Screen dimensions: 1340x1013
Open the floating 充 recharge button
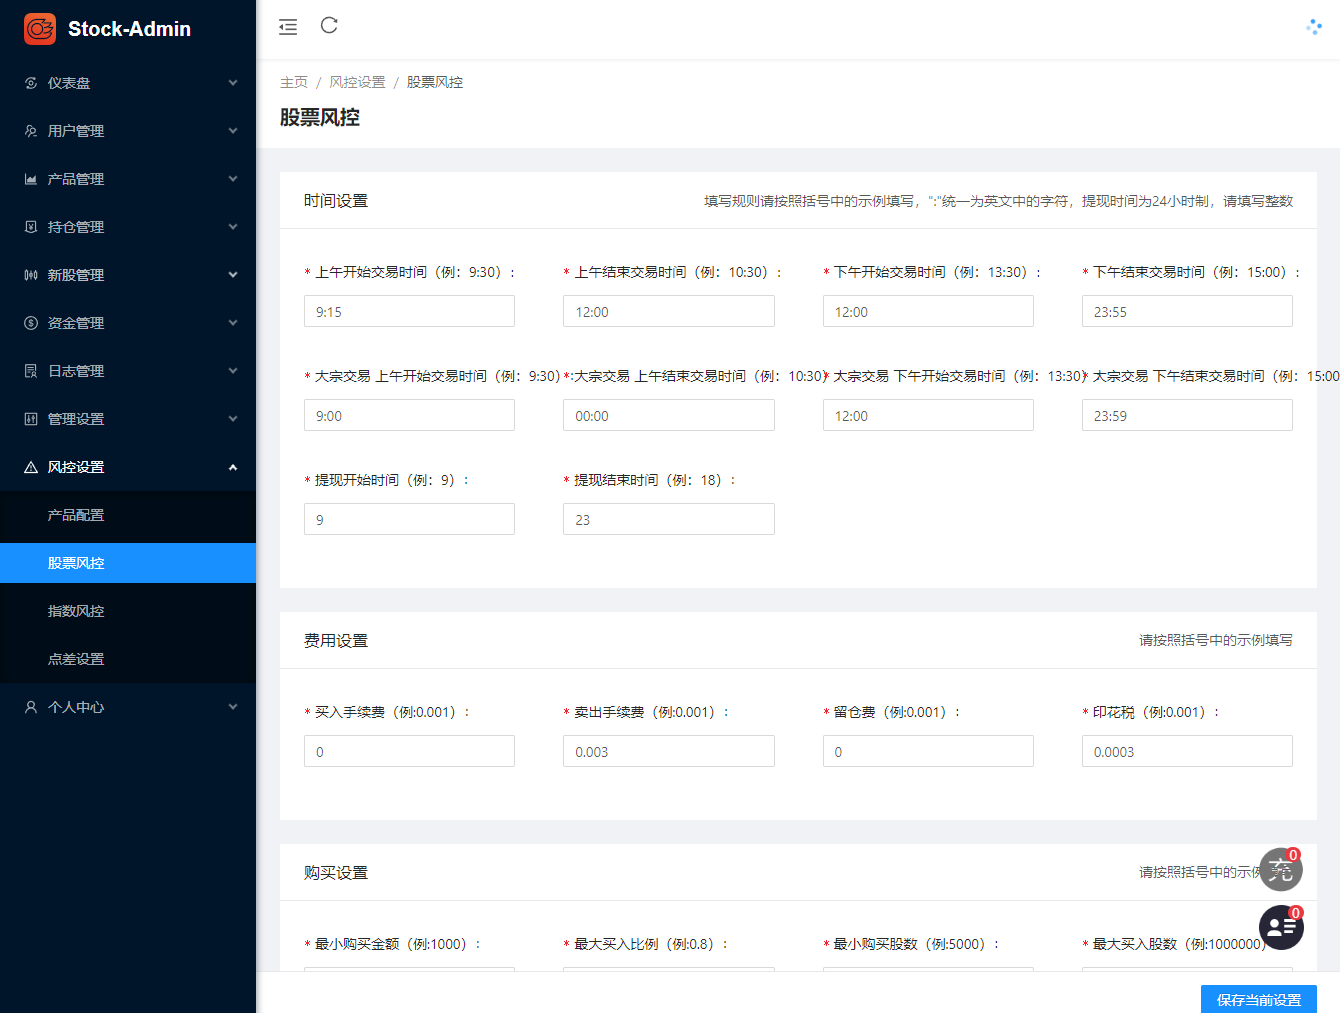[1281, 869]
